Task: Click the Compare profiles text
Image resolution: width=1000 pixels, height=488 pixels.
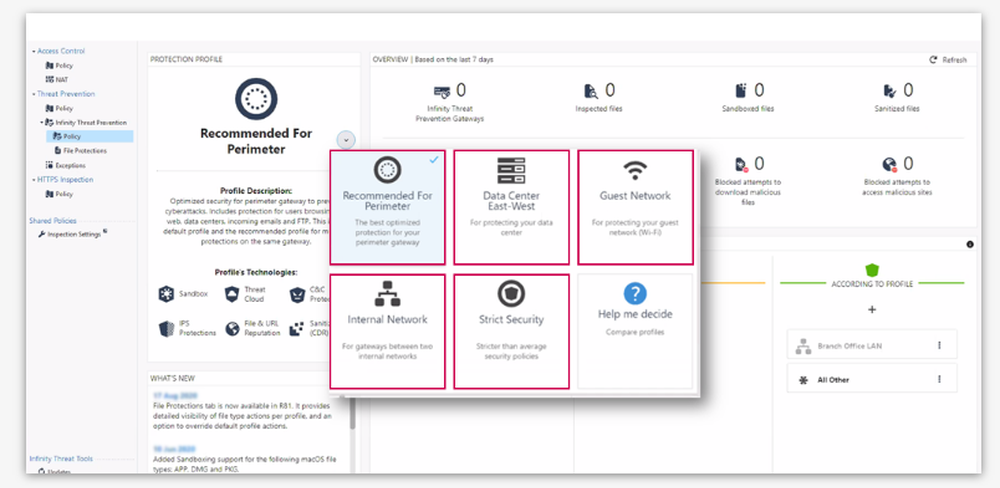Action: coord(635,332)
